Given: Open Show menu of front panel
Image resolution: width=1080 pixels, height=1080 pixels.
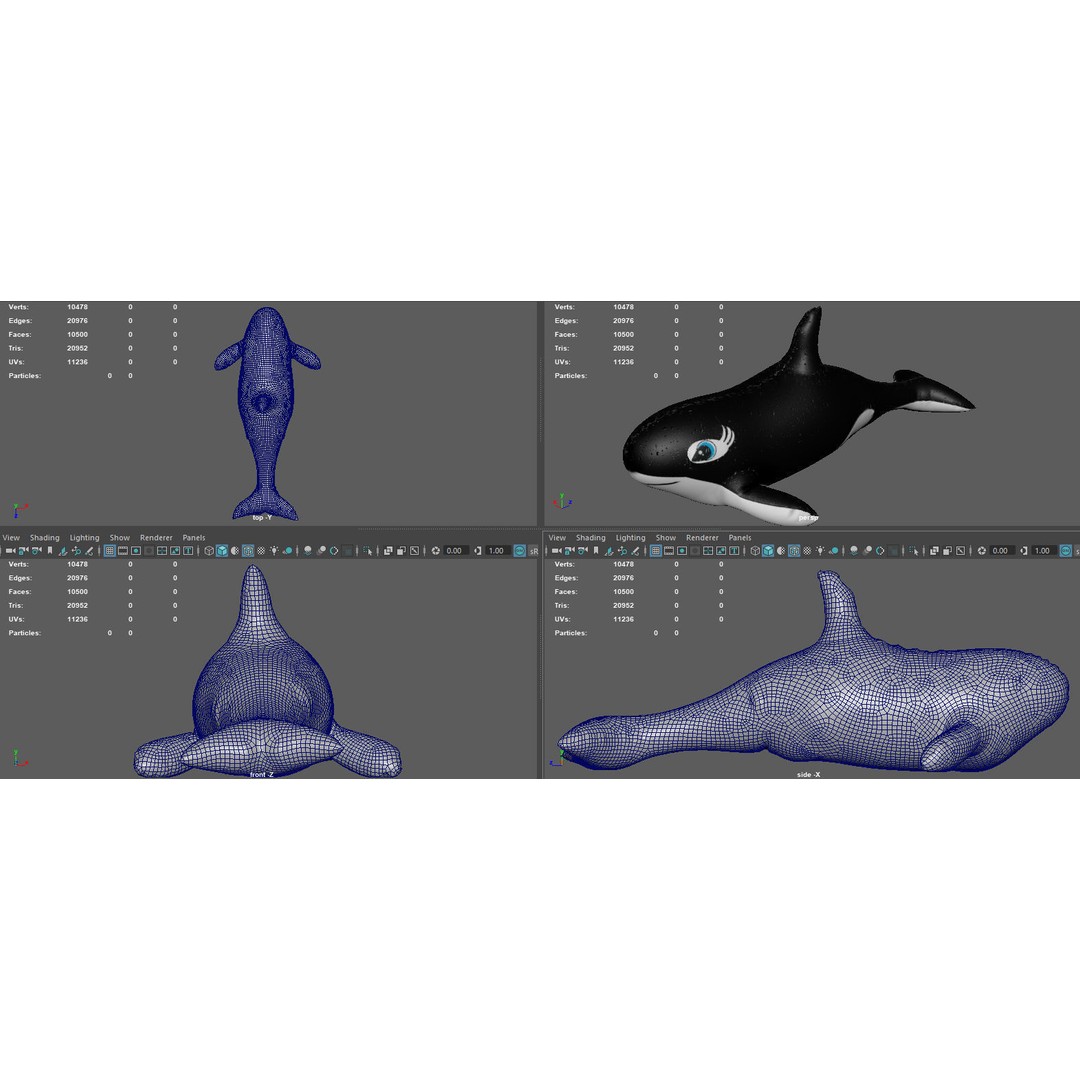Looking at the screenshot, I should tap(120, 538).
